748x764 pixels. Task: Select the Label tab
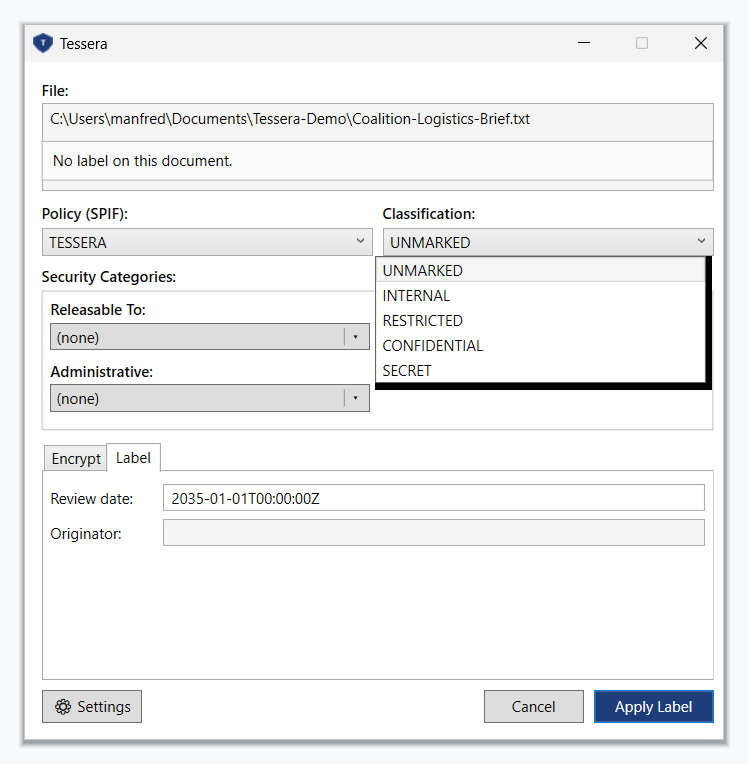point(133,458)
